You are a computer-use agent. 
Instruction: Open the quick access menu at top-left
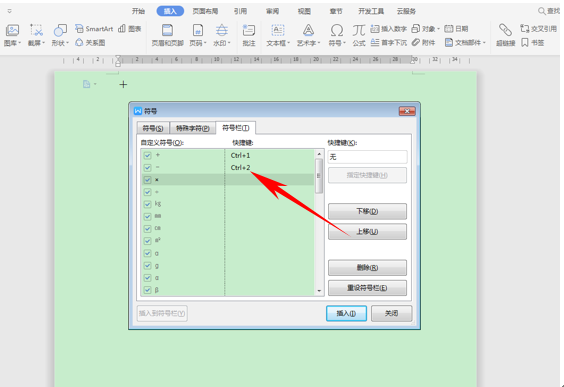[10, 11]
